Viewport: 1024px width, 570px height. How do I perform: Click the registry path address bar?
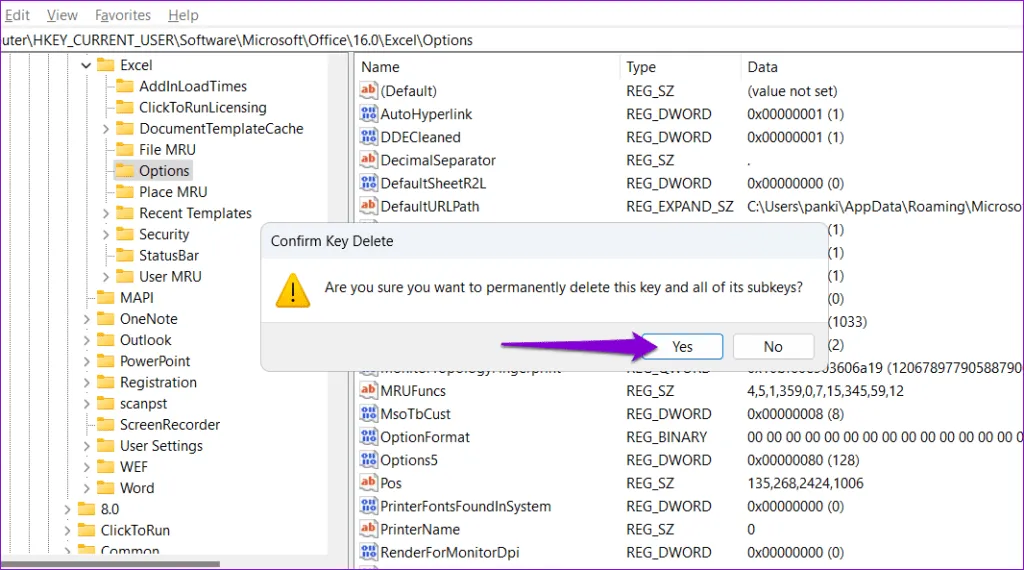(x=500, y=40)
